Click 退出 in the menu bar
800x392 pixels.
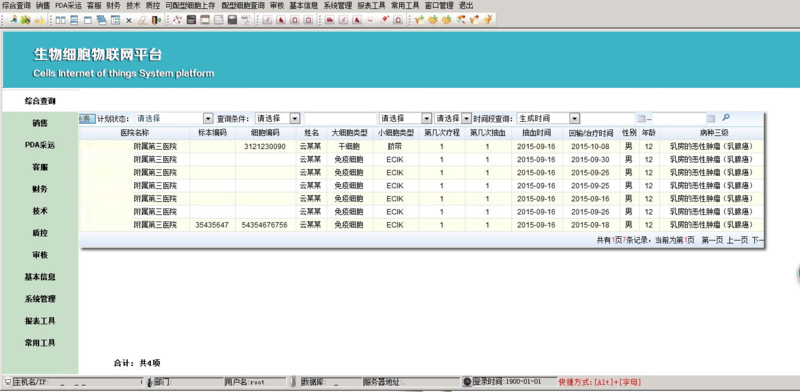click(466, 6)
